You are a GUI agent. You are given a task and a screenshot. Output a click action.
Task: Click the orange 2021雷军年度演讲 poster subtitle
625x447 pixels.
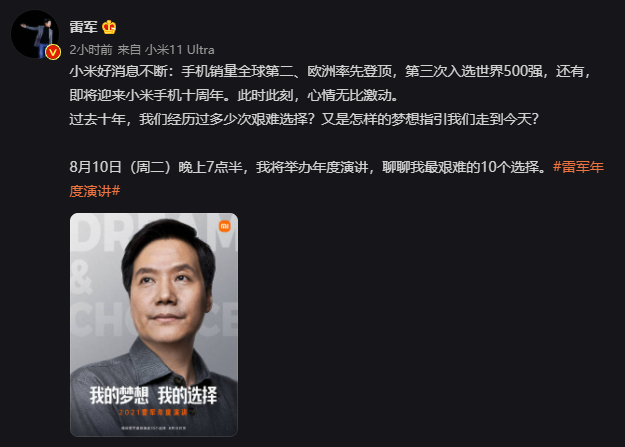(153, 412)
